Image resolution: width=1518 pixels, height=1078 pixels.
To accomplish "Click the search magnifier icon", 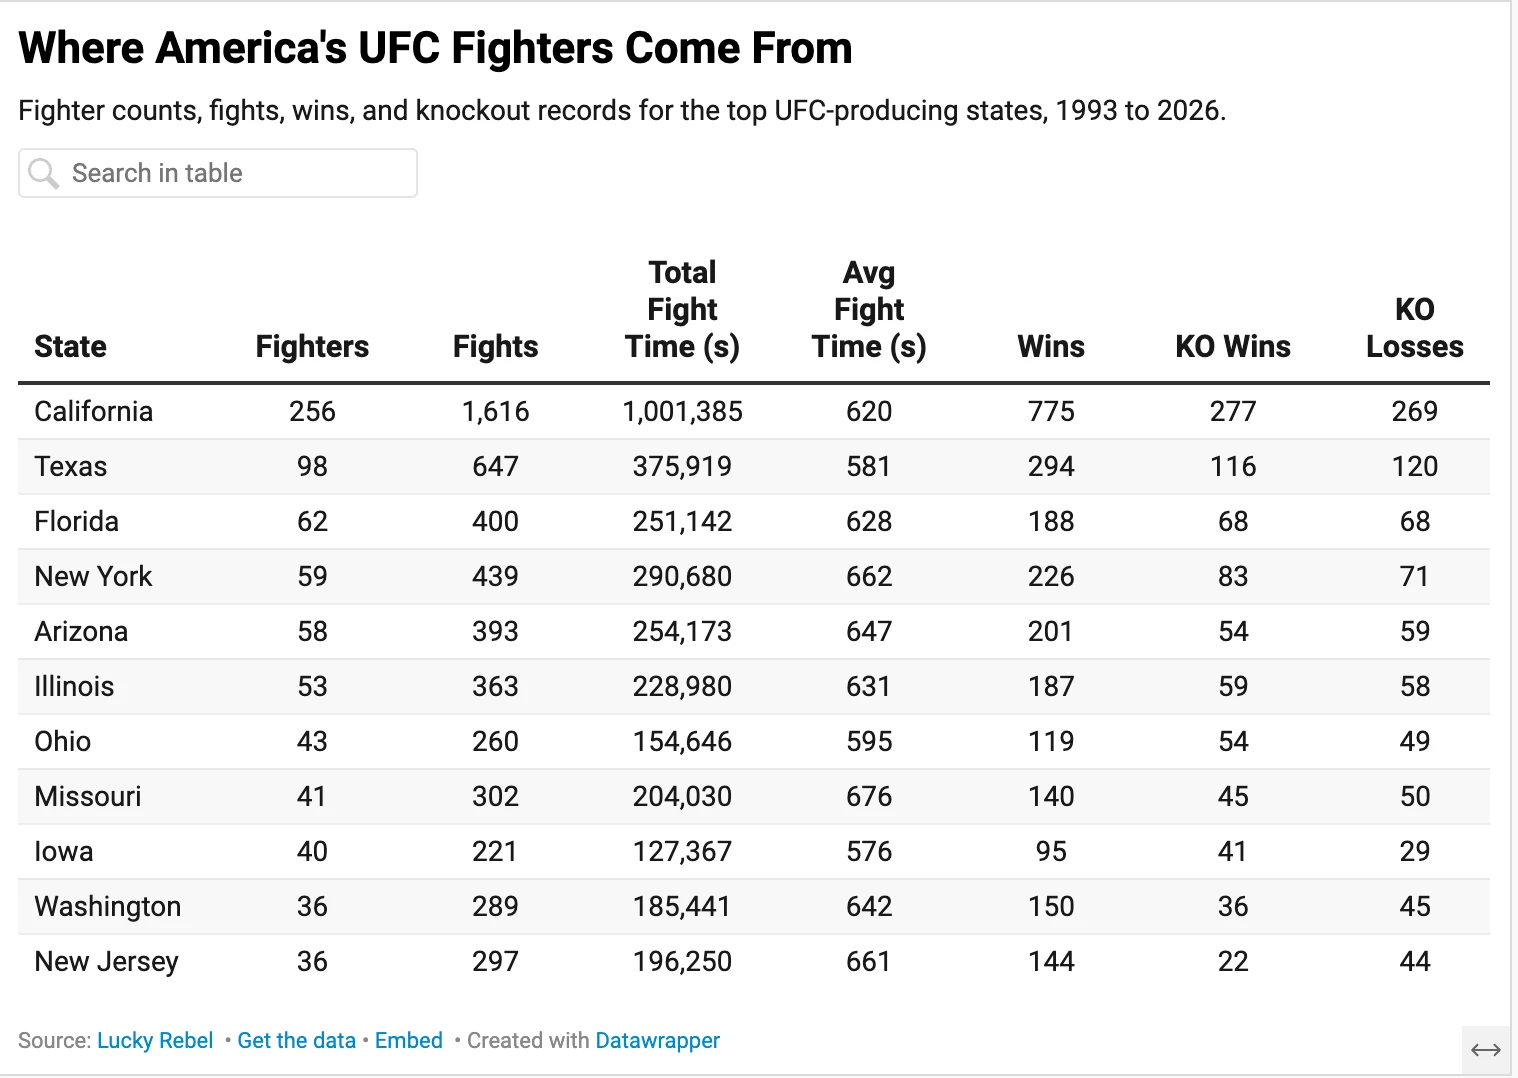I will pos(43,173).
